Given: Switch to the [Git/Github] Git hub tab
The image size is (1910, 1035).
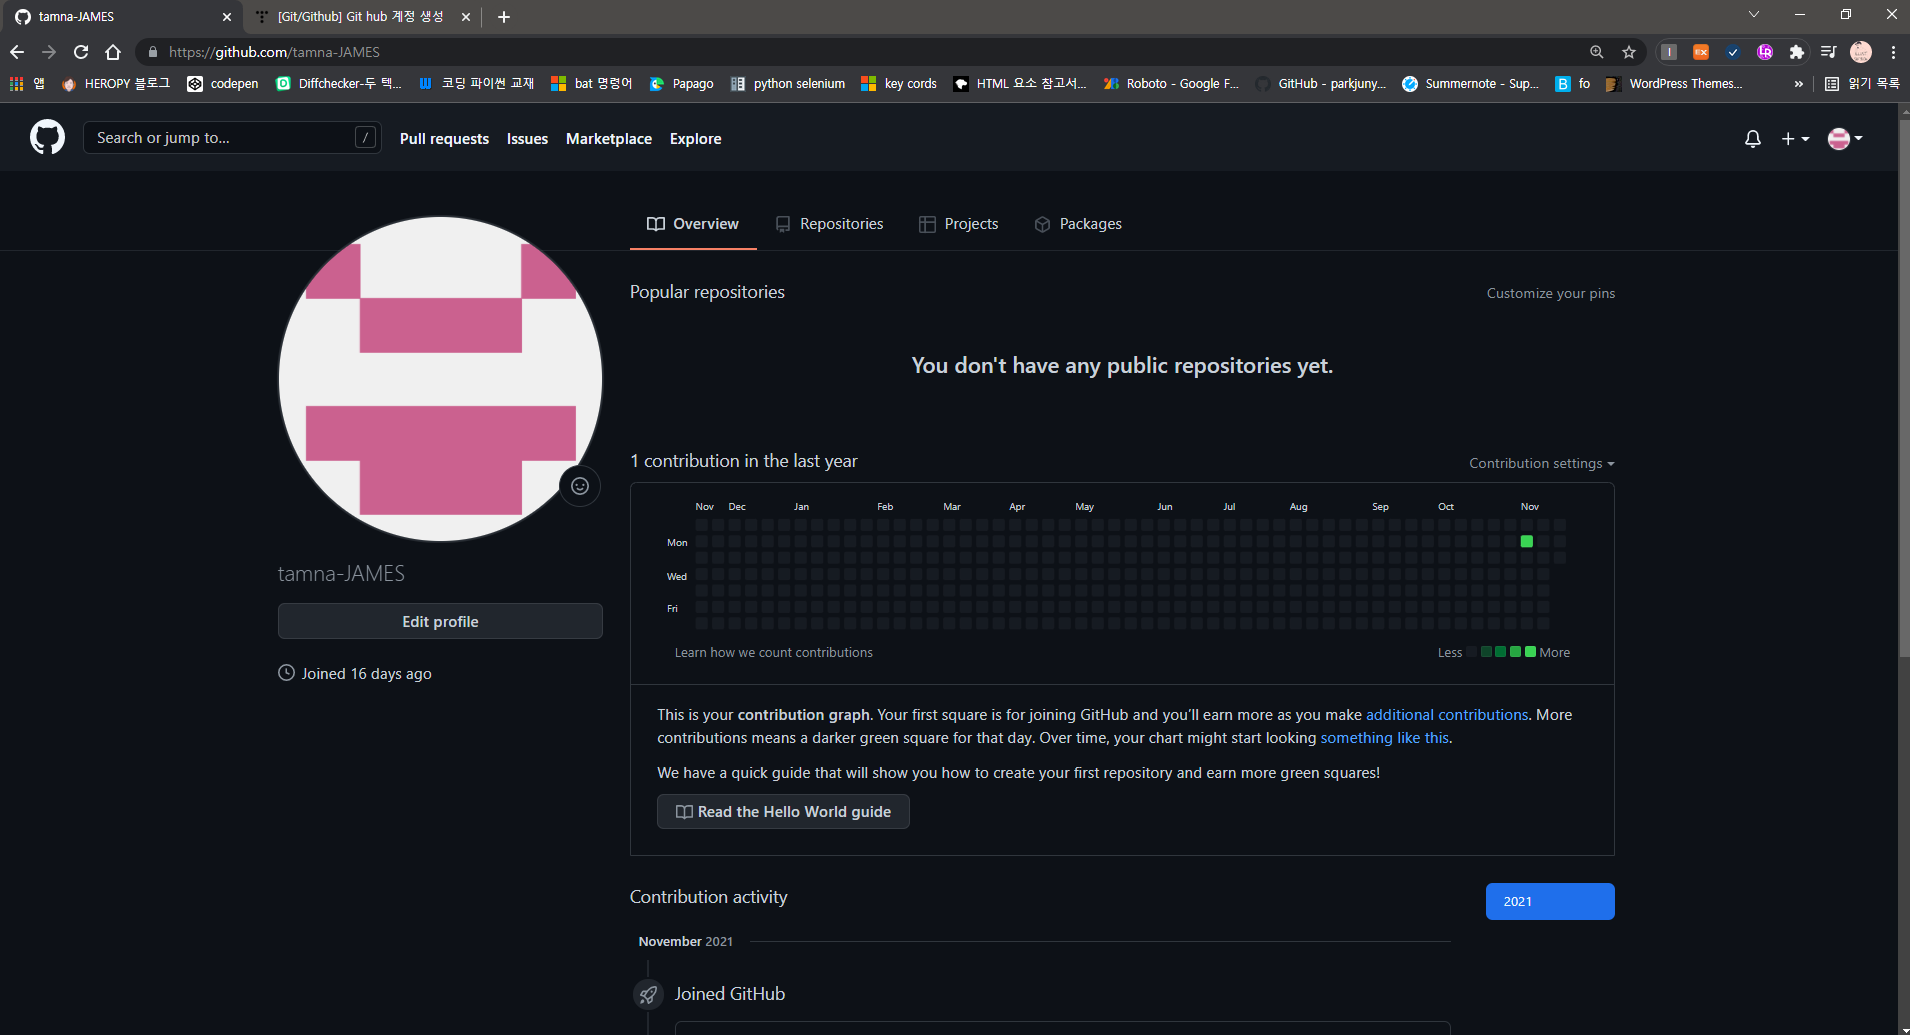Looking at the screenshot, I should pyautogui.click(x=360, y=17).
